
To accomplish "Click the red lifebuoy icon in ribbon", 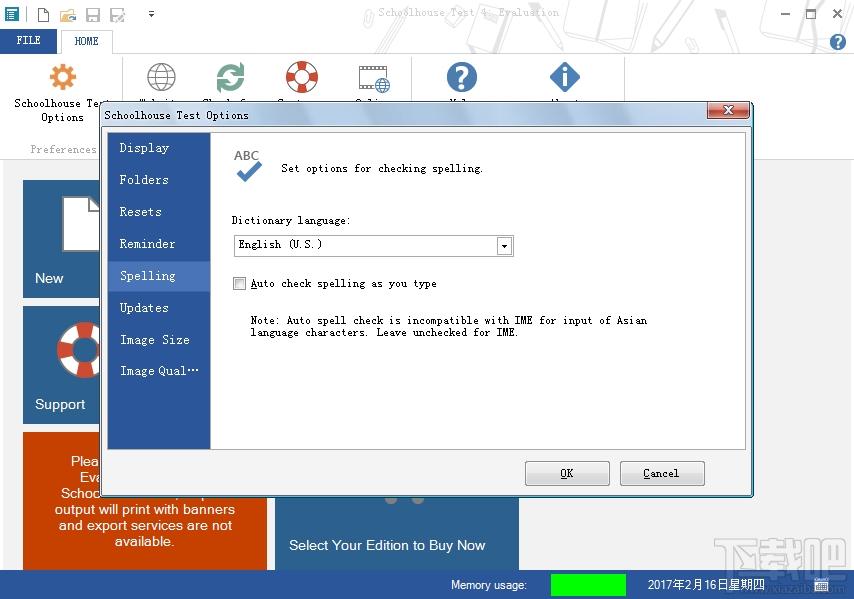I will point(302,77).
